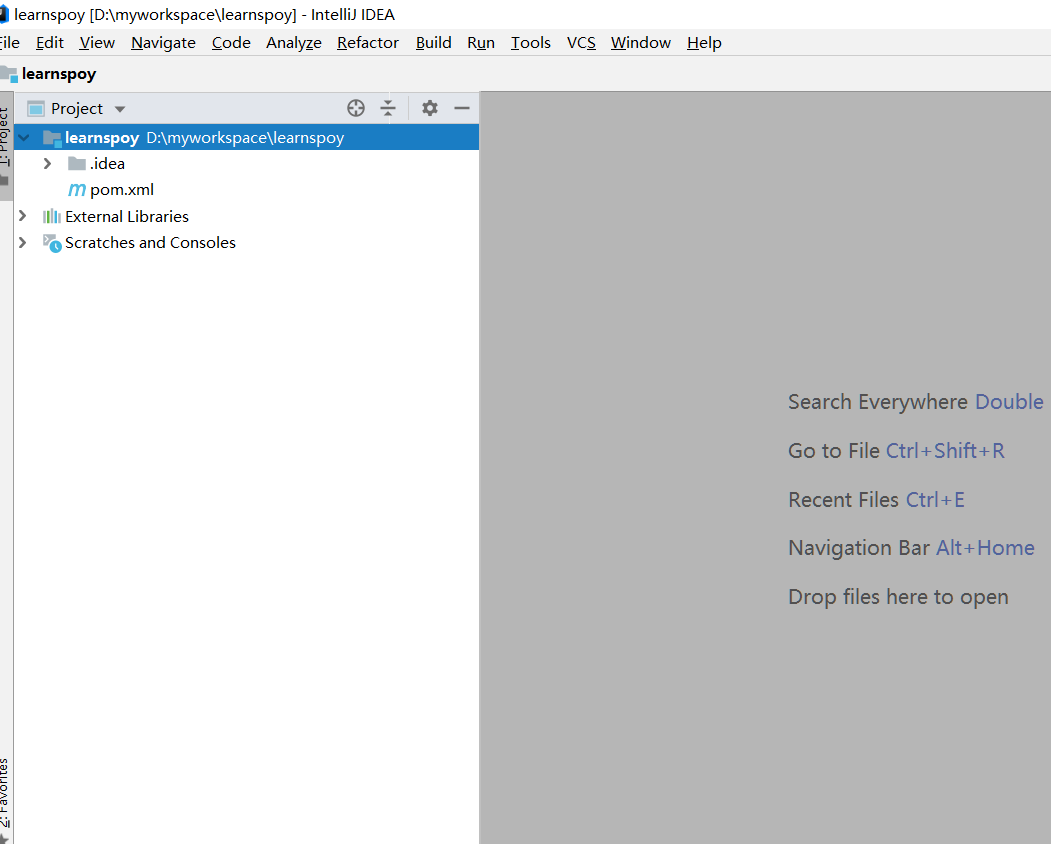
Task: Open the Window menu
Action: (x=641, y=43)
